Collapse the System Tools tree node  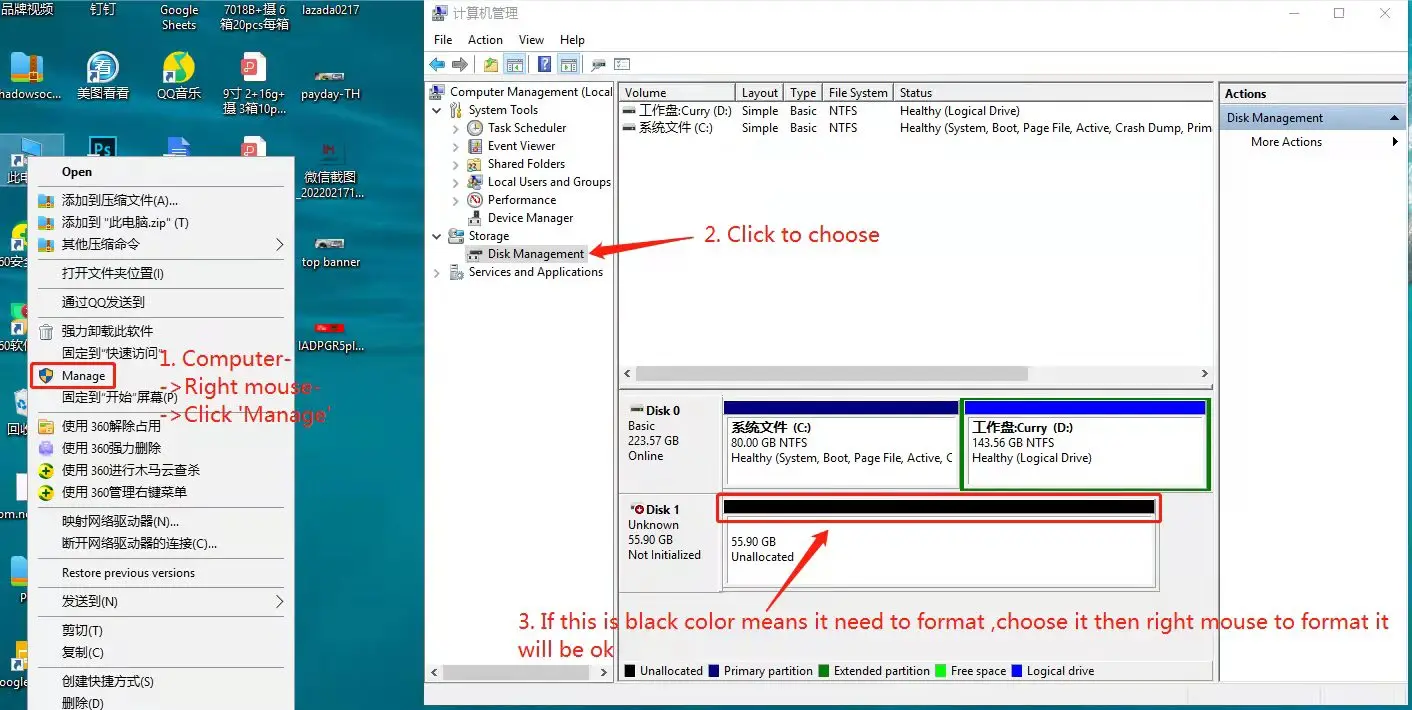click(x=437, y=110)
